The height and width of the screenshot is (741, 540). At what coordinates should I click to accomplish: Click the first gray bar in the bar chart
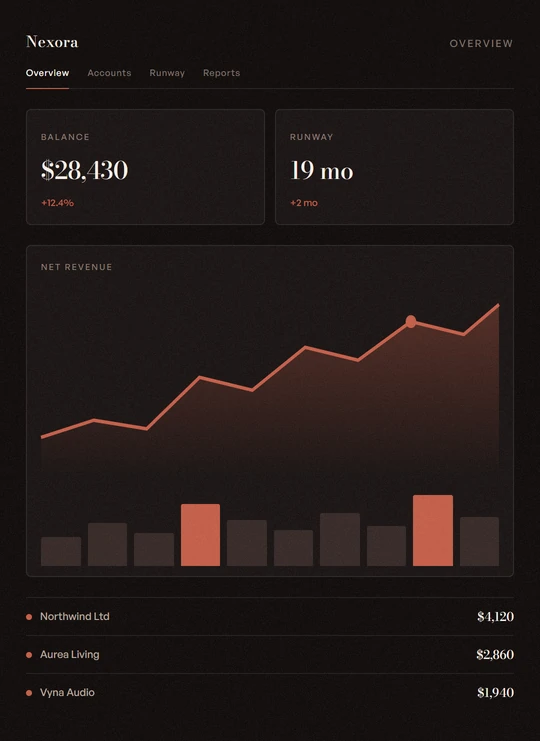[x=61, y=551]
